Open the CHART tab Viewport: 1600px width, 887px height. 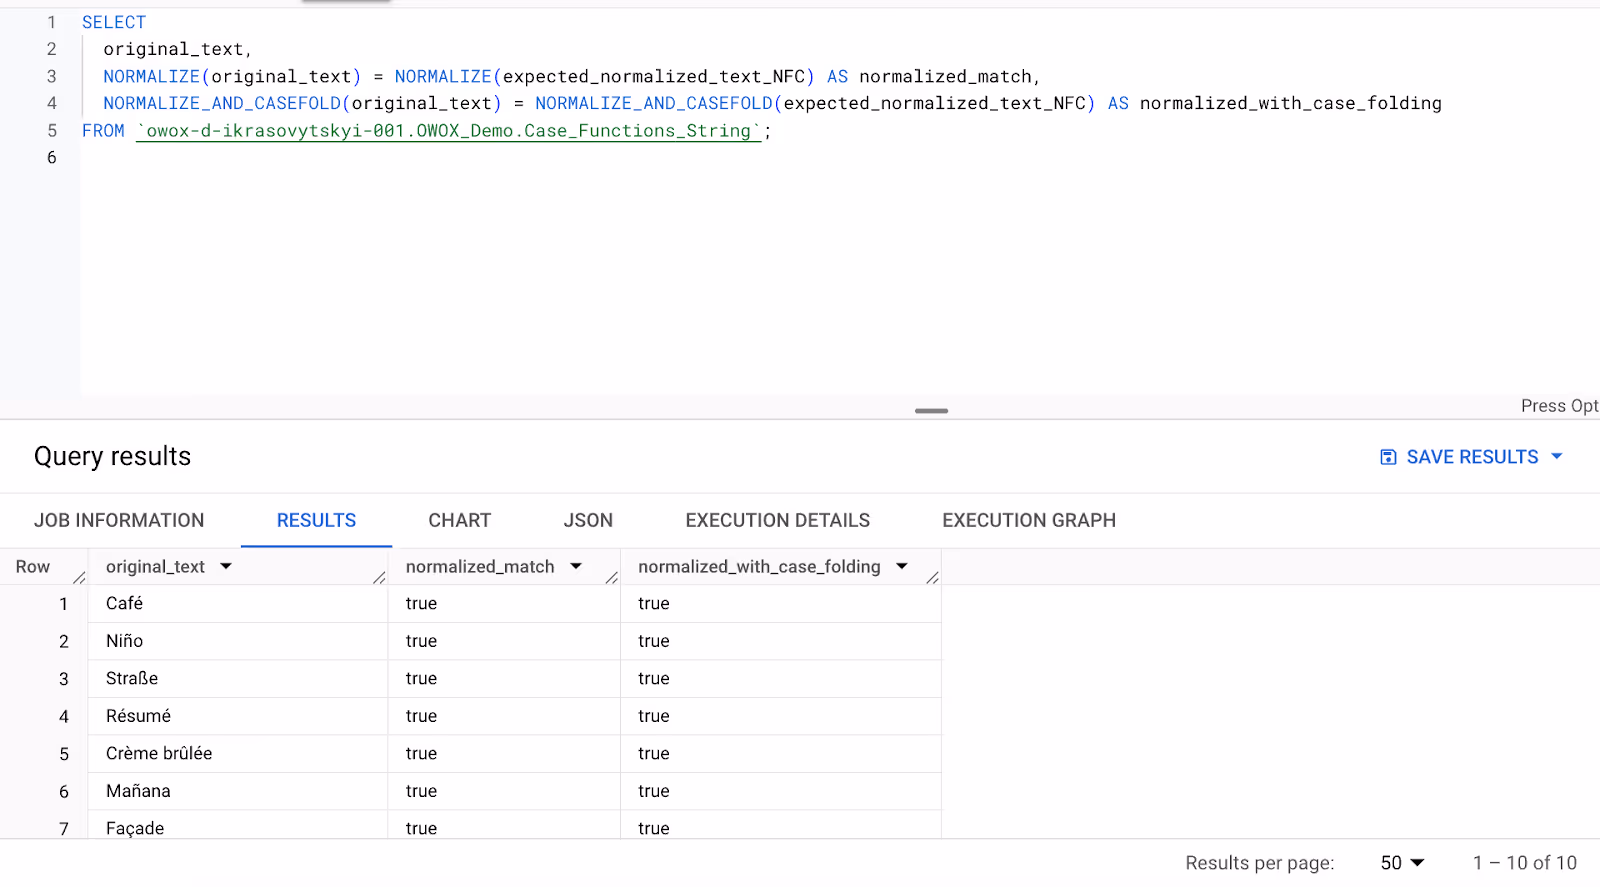pos(460,520)
